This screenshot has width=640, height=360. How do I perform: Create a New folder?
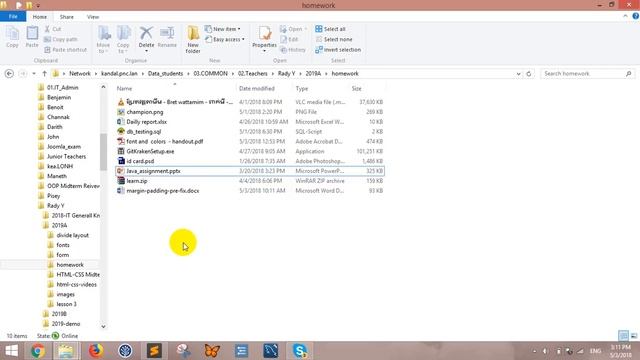pyautogui.click(x=193, y=39)
